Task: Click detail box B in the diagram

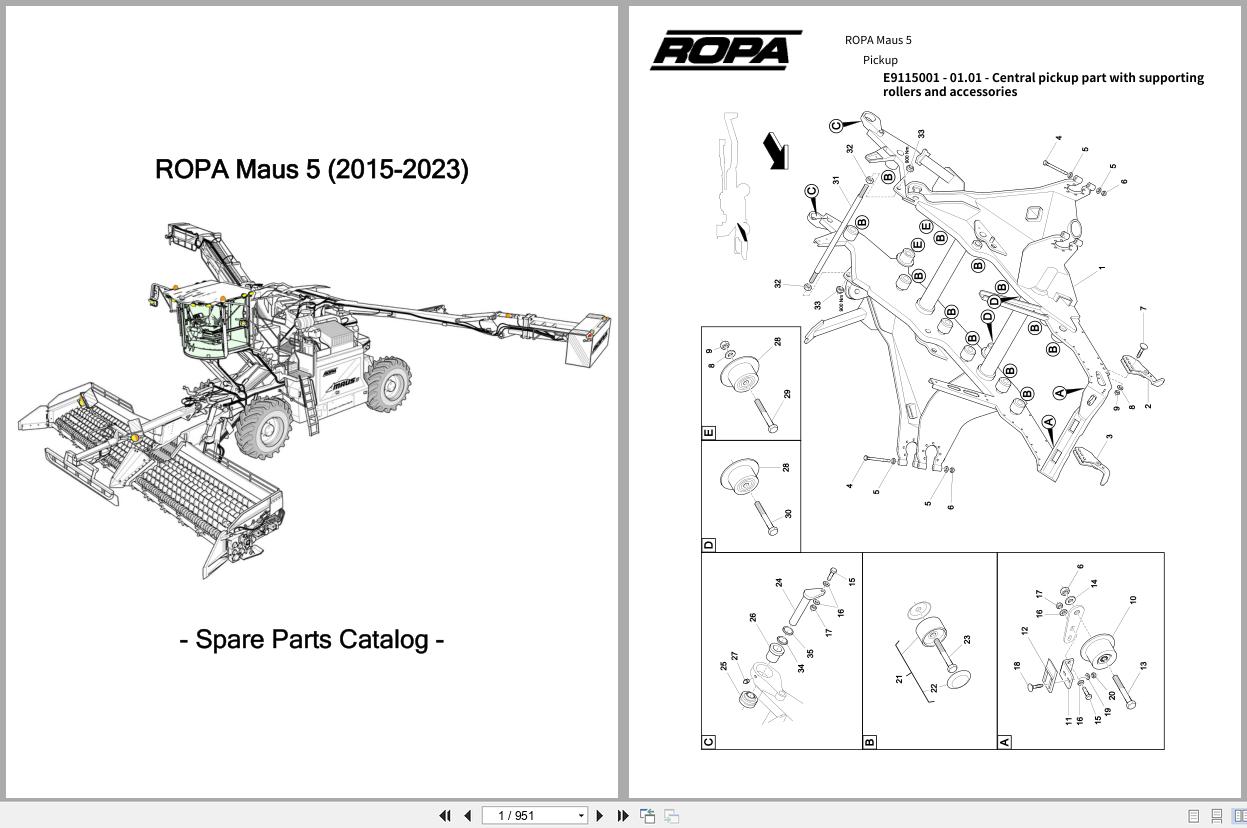Action: coord(930,650)
